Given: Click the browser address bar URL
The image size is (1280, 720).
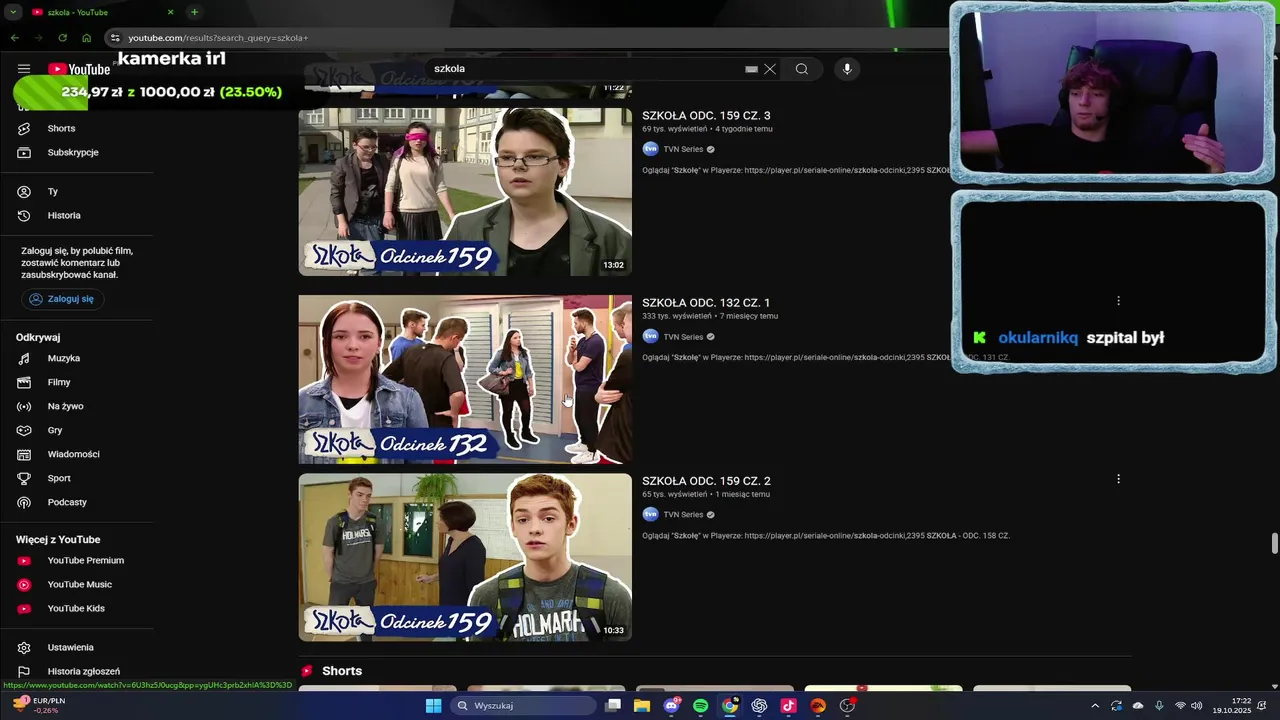Looking at the screenshot, I should coord(218,38).
